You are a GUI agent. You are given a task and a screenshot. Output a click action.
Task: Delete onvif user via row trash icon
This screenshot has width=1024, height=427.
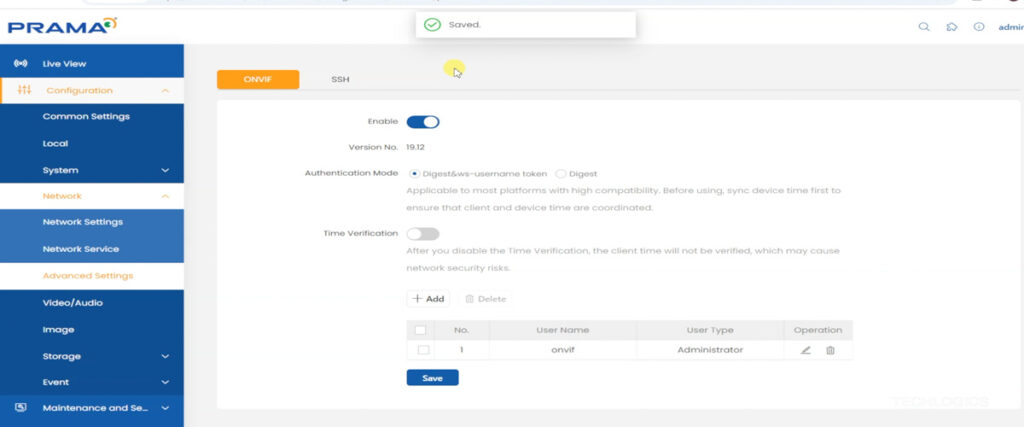point(830,350)
